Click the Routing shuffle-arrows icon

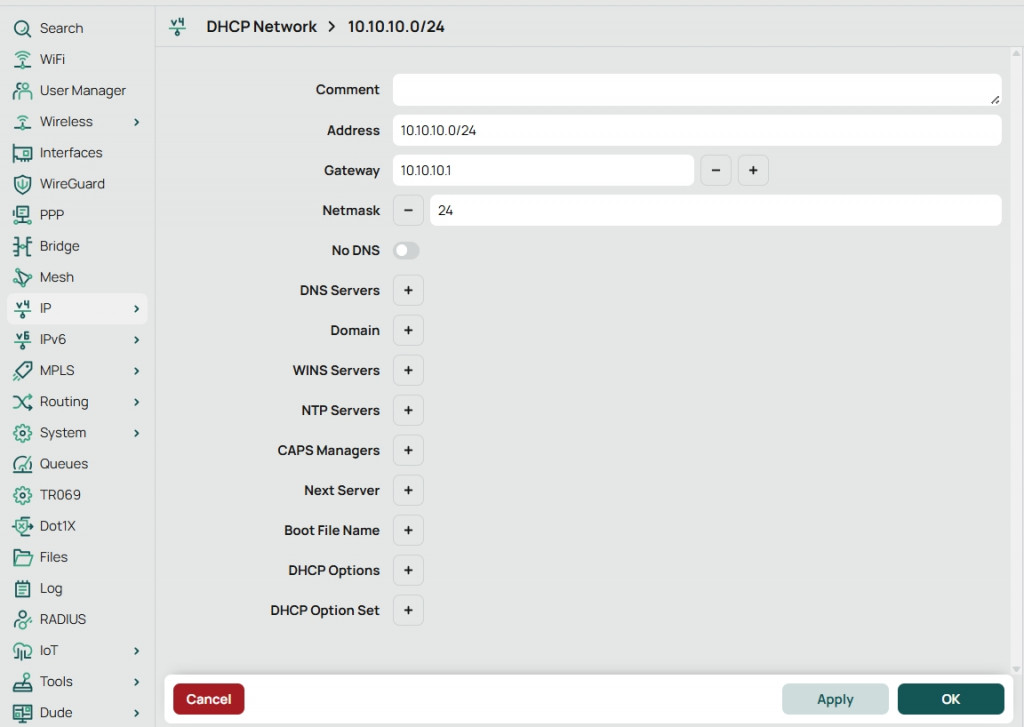[x=22, y=402]
